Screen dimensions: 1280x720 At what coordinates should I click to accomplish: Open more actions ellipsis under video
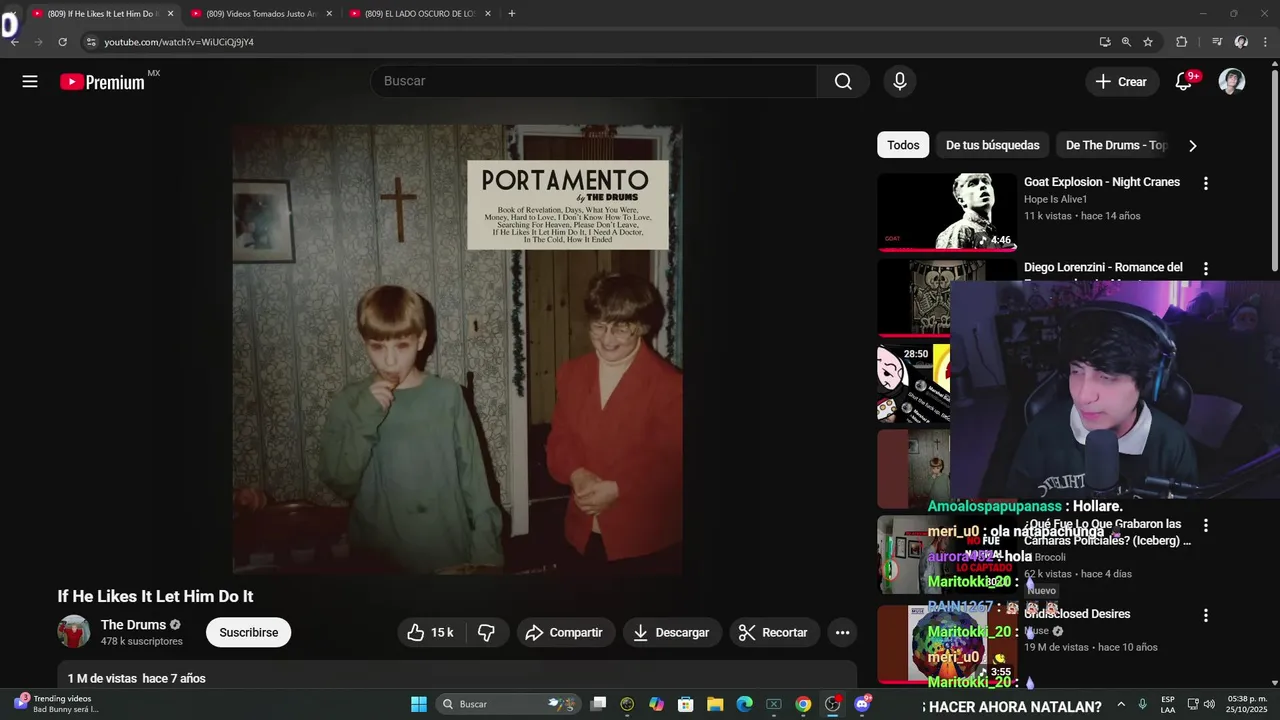[x=842, y=632]
